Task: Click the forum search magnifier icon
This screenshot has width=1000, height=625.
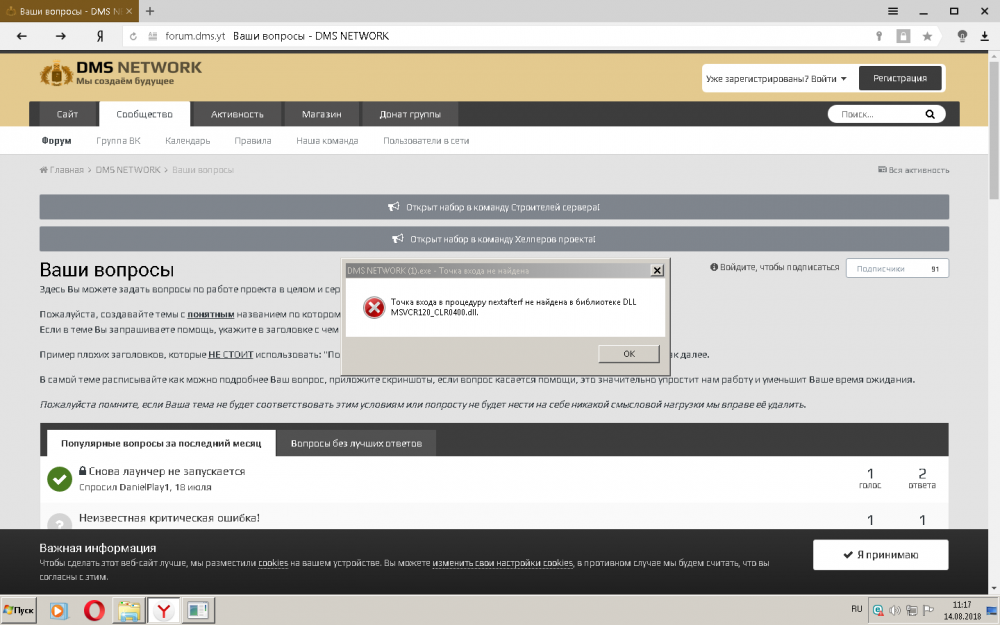Action: 929,114
